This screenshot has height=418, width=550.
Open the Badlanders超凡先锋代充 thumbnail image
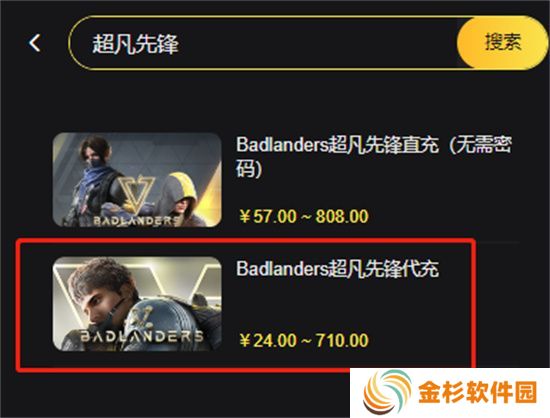[137, 304]
